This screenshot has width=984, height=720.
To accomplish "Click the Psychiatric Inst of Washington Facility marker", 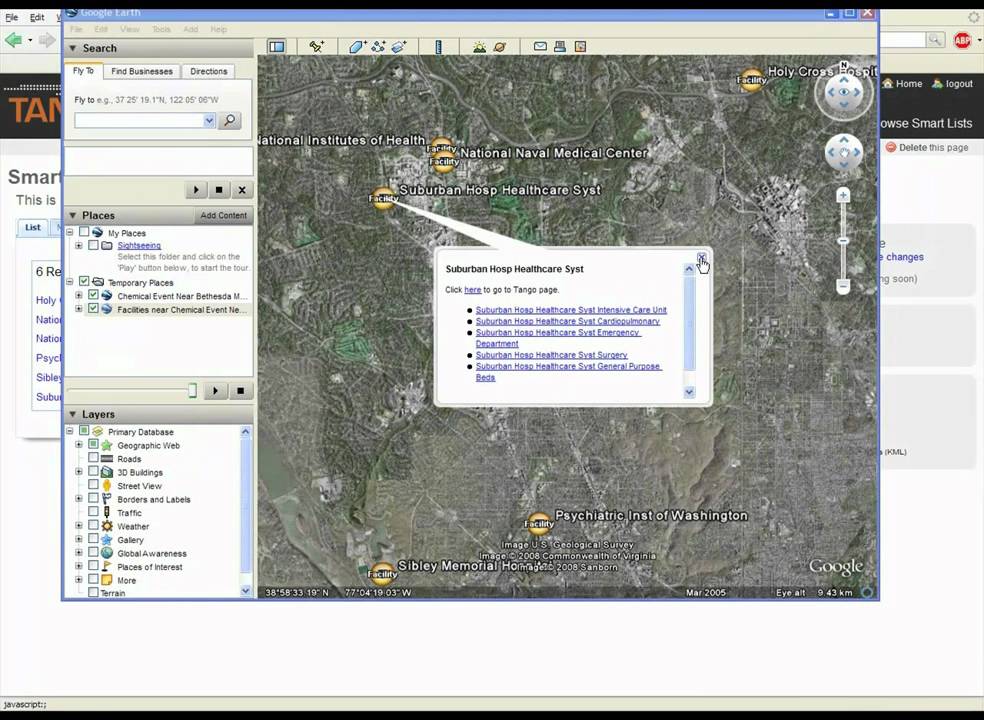I will click(539, 523).
